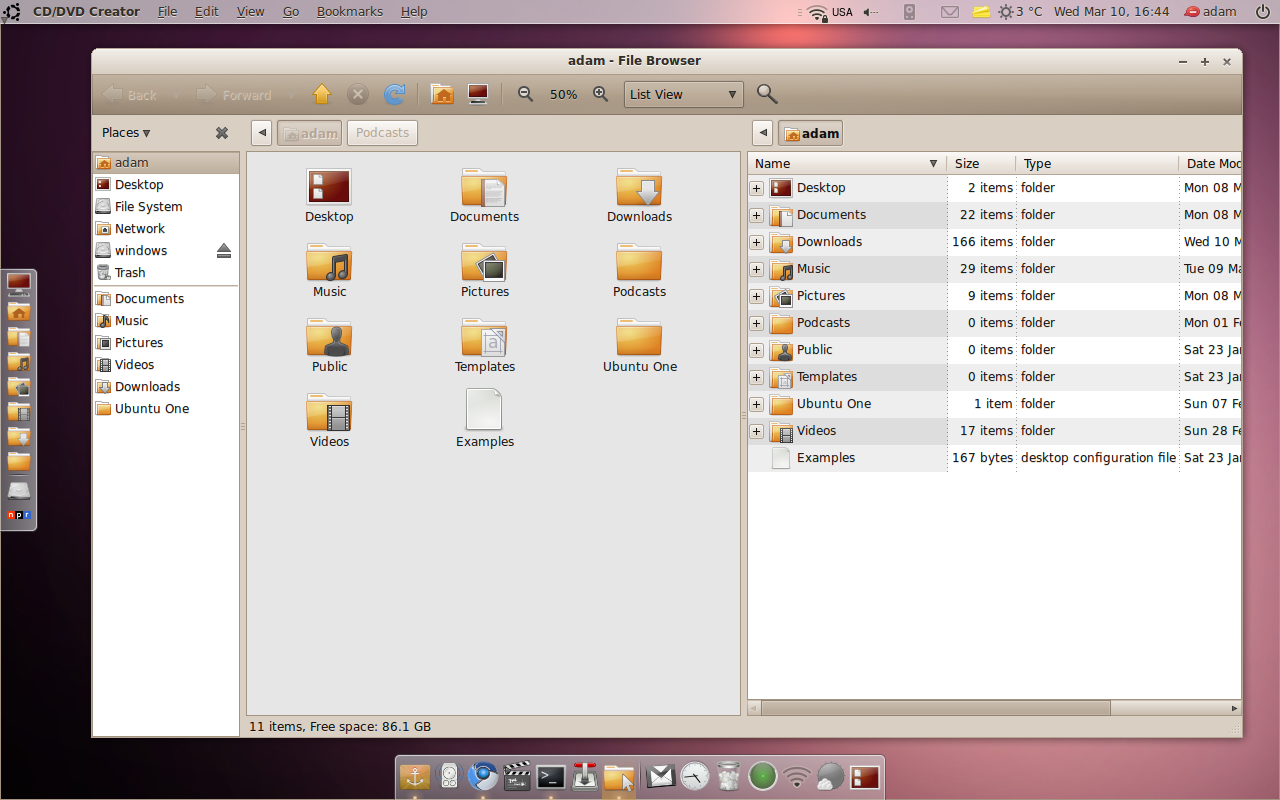This screenshot has width=1280, height=800.
Task: Zoom in the file view
Action: click(x=600, y=94)
